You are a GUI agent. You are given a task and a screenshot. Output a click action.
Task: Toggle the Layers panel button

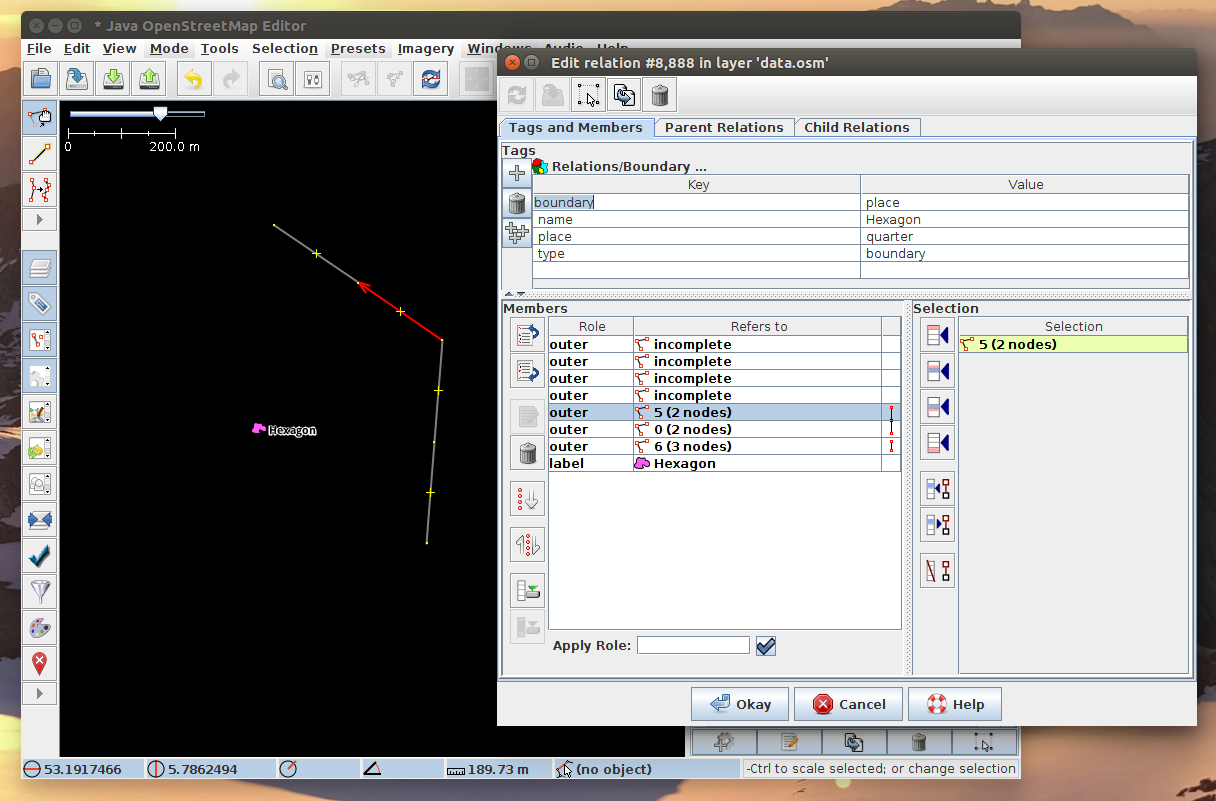40,268
